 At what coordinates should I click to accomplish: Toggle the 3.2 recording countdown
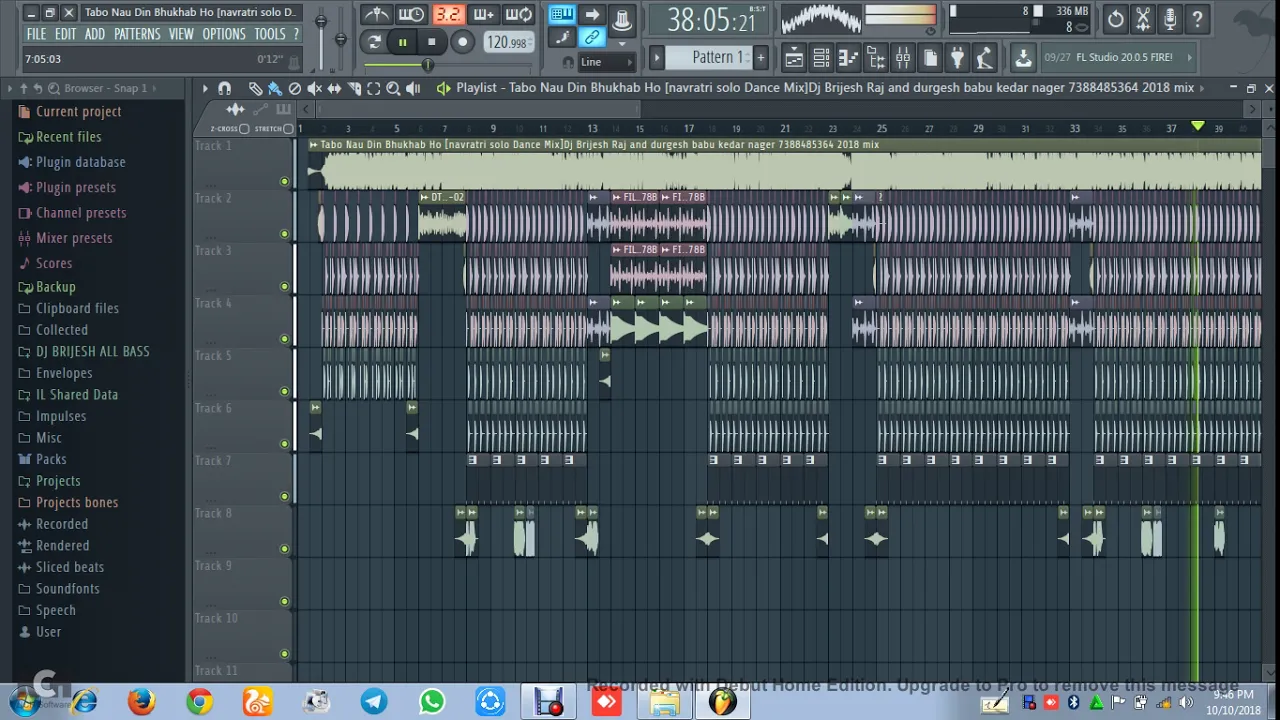pos(447,14)
